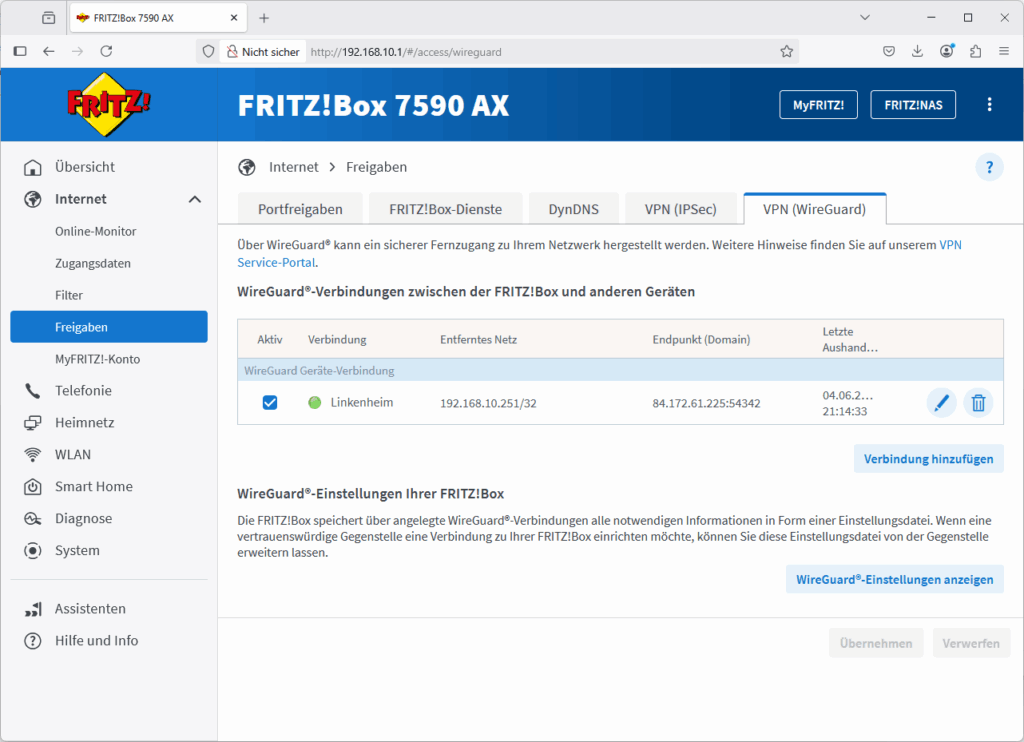Image resolution: width=1024 pixels, height=742 pixels.
Task: Open Firefox extensions icon
Action: click(975, 51)
